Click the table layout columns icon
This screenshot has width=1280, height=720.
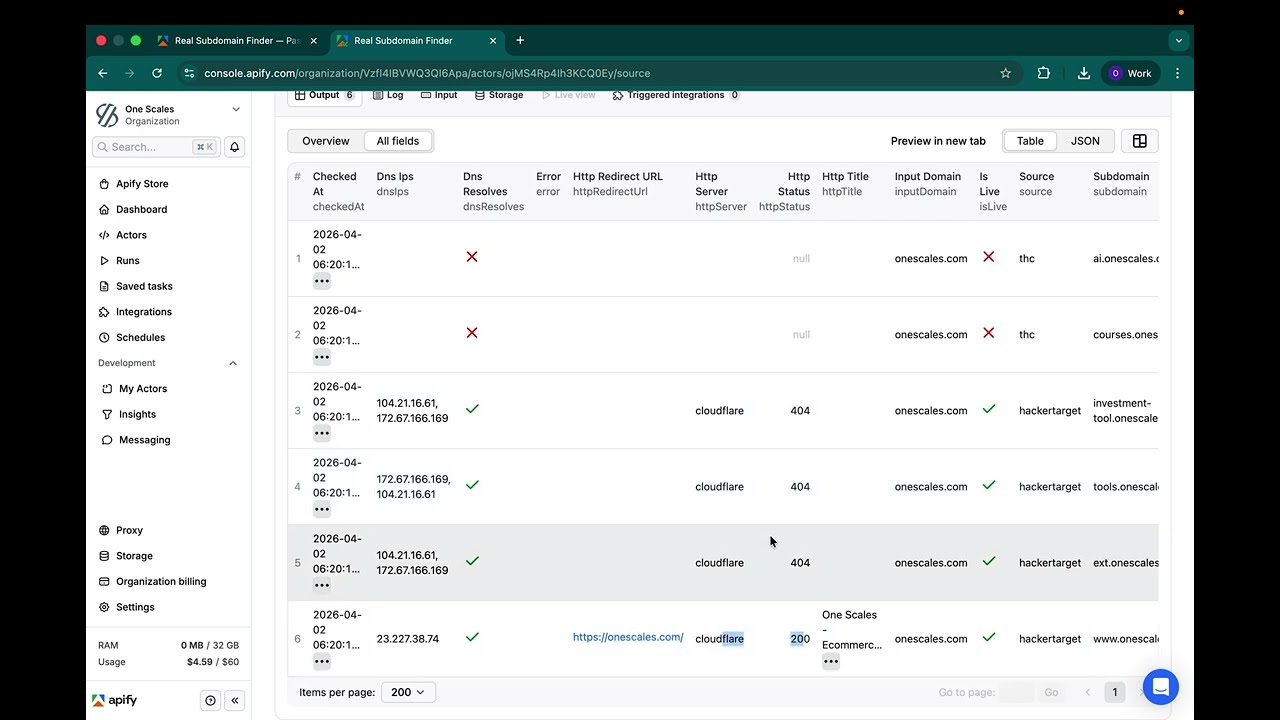[1139, 141]
